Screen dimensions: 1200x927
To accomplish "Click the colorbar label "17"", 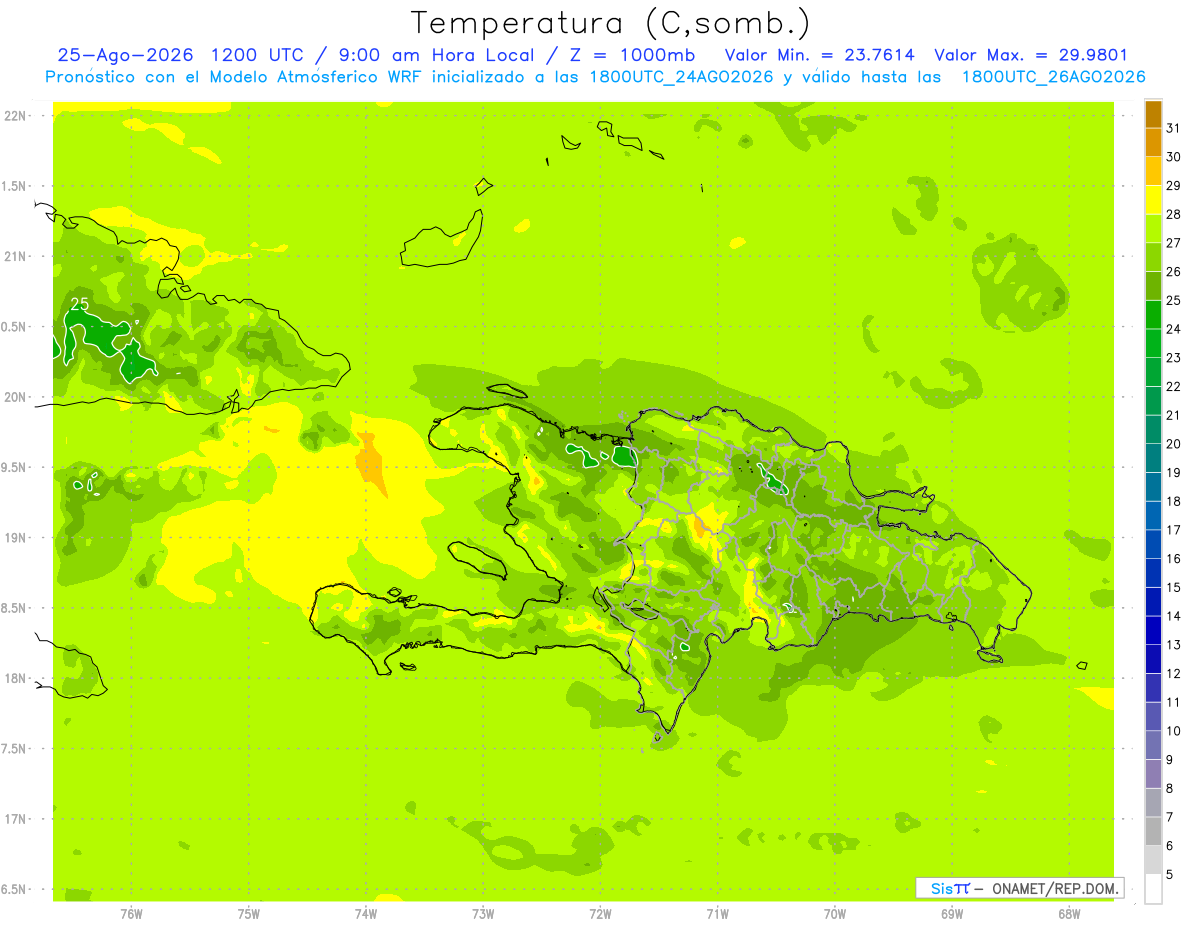I will [1174, 530].
